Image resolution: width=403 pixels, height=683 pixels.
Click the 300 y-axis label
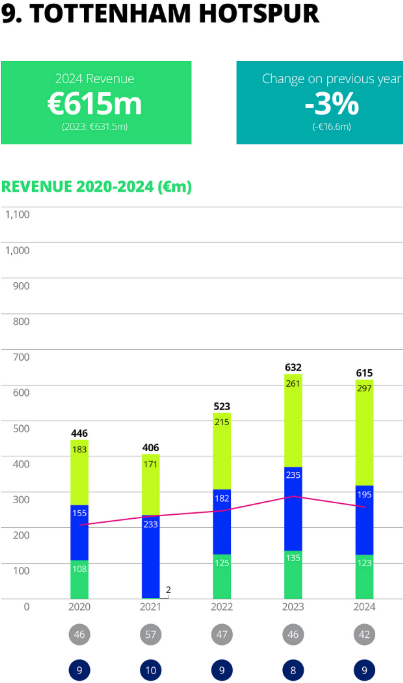21,500
